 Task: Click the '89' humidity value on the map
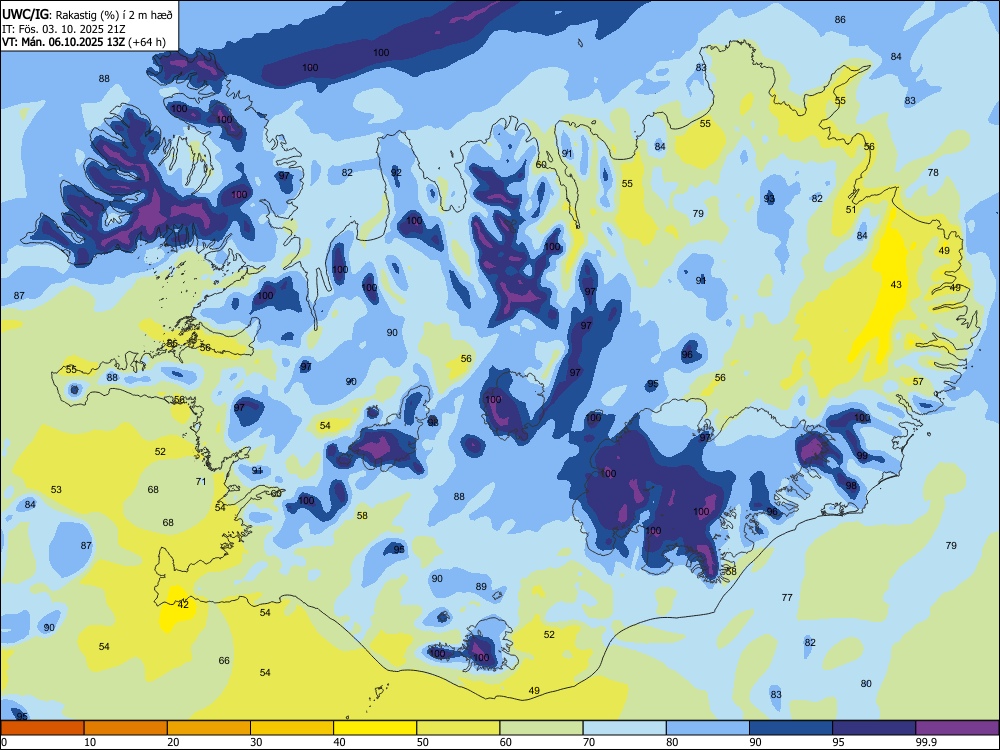(x=481, y=587)
